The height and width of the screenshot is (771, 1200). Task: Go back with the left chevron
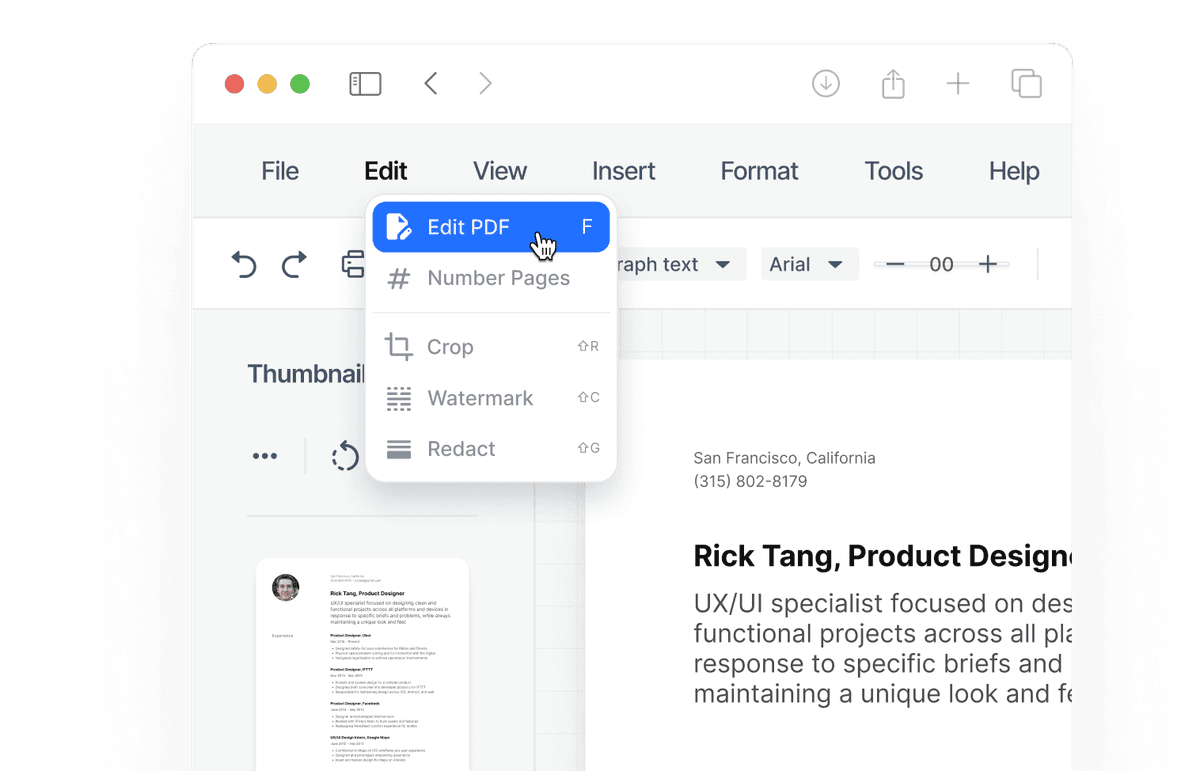[x=431, y=83]
